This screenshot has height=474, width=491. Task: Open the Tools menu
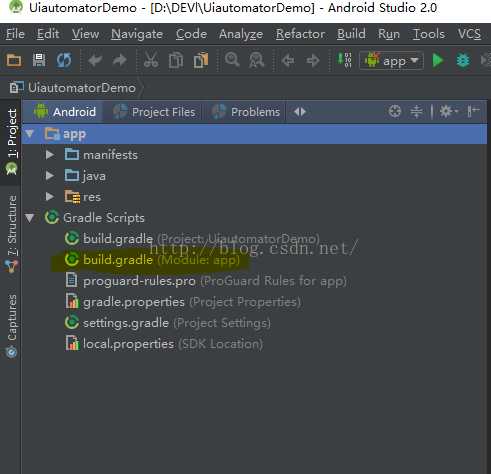[x=429, y=34]
